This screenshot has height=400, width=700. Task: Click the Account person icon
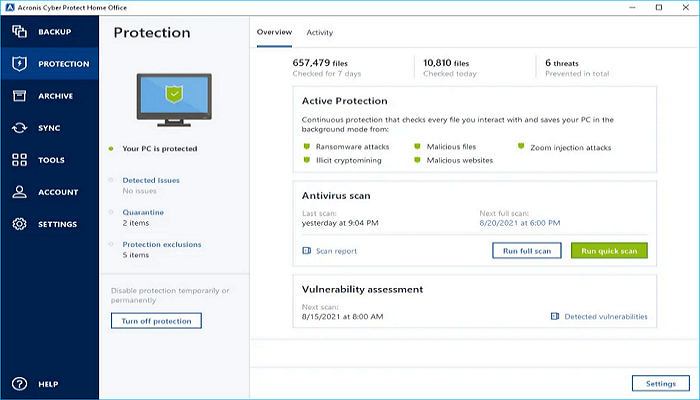[19, 192]
